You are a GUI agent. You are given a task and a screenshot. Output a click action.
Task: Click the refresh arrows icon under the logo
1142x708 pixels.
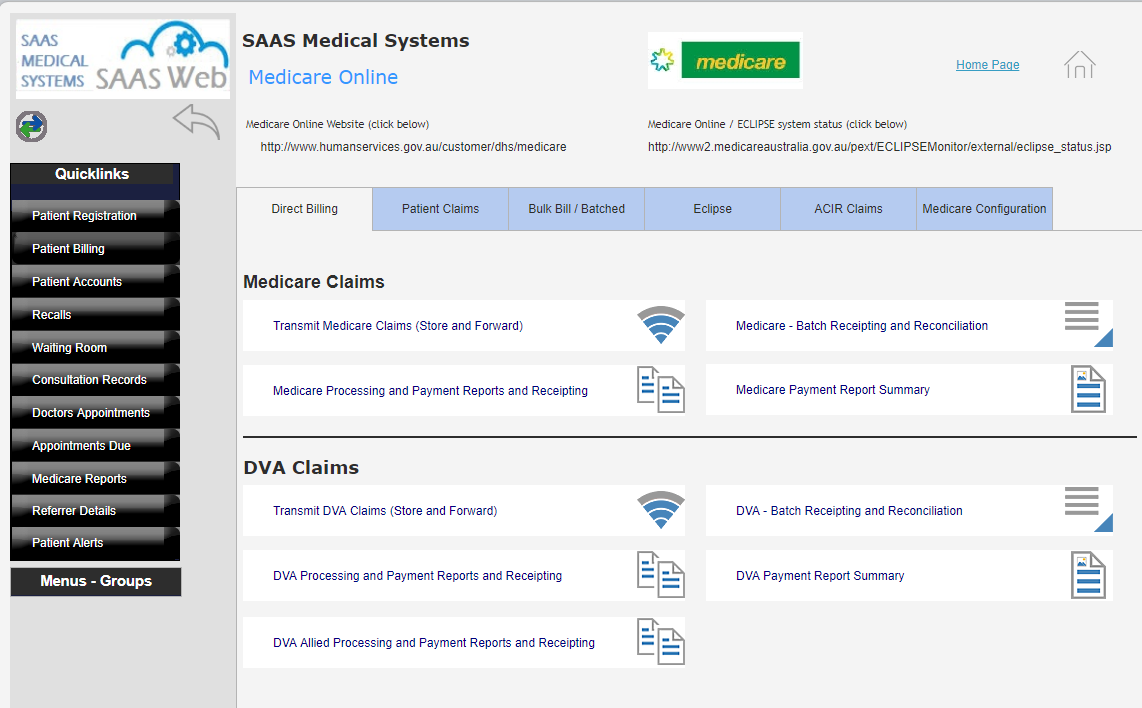[x=31, y=127]
